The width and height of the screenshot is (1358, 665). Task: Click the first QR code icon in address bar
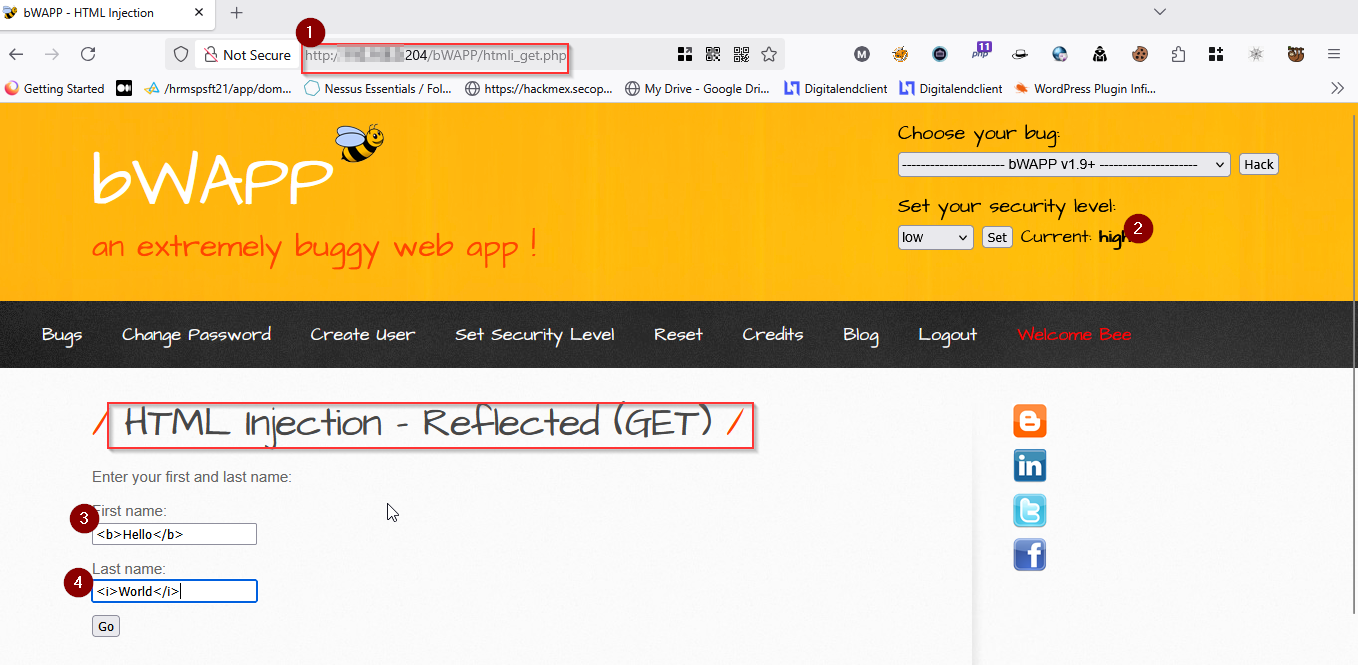(713, 54)
